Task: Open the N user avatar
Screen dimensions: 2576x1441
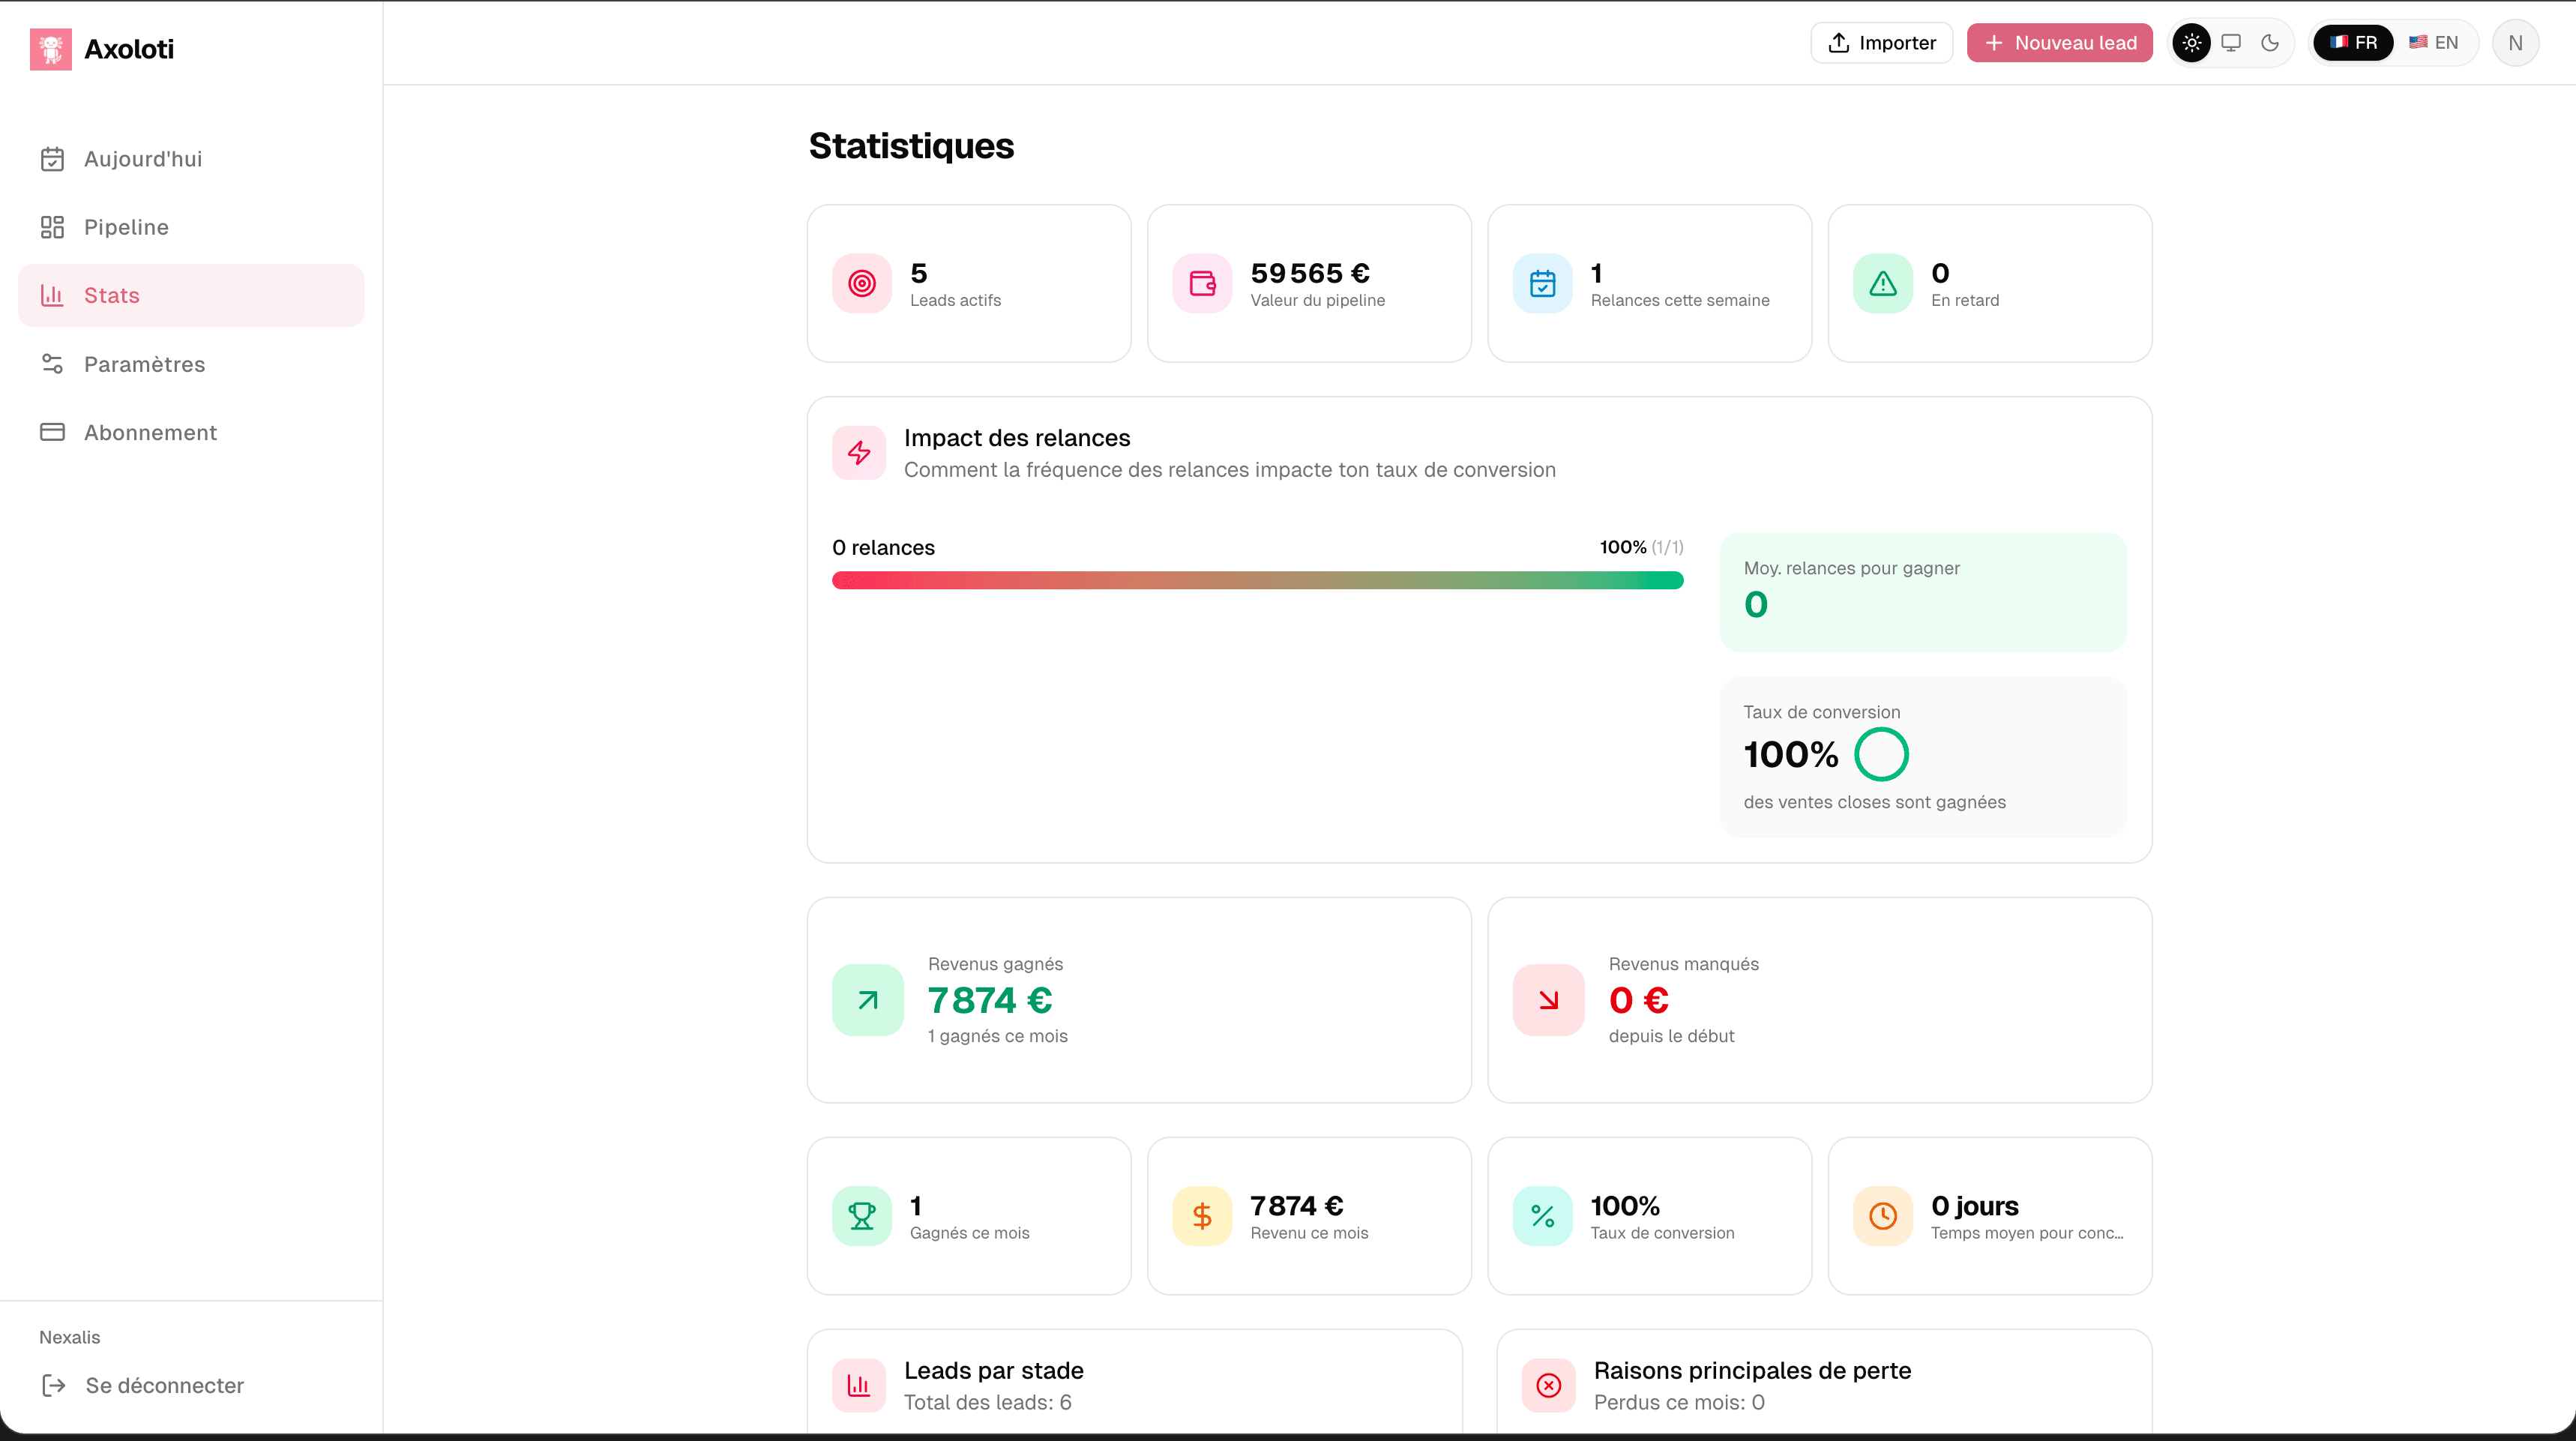Action: click(2515, 43)
